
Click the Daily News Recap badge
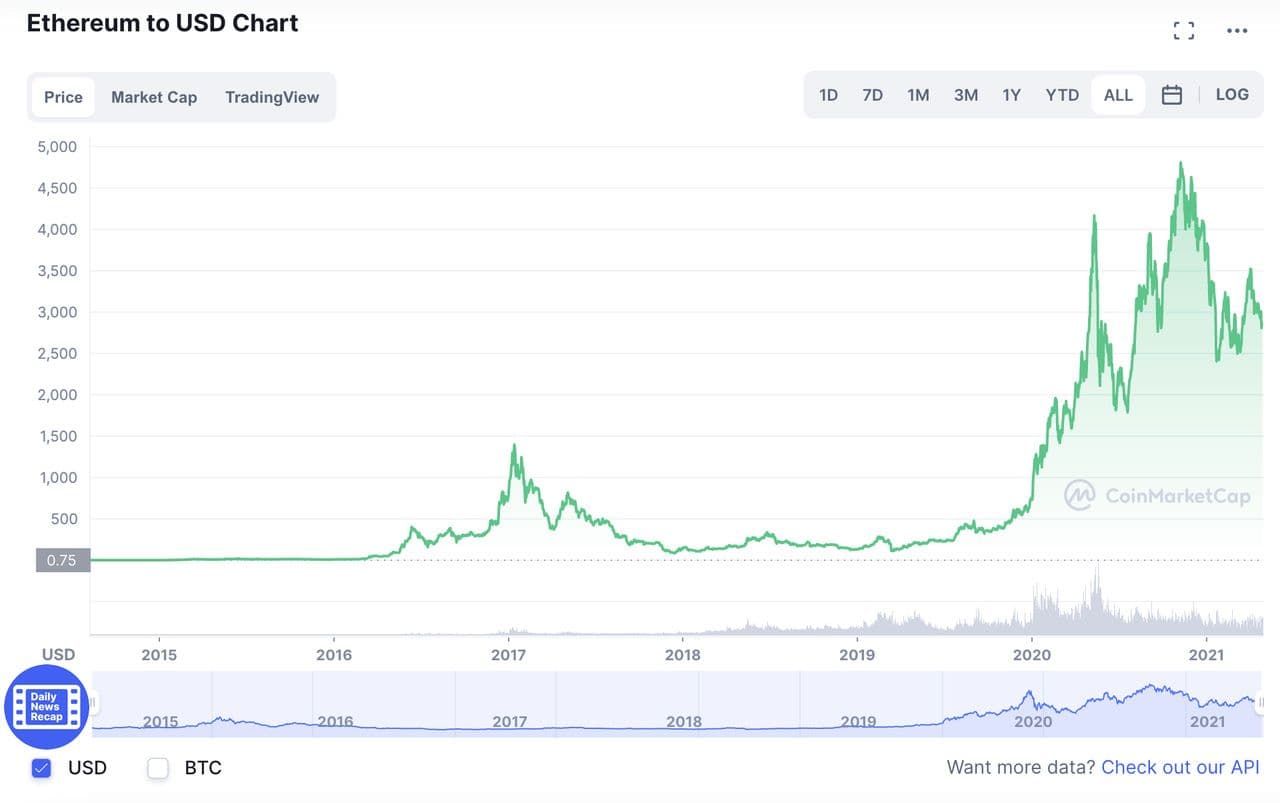coord(46,707)
